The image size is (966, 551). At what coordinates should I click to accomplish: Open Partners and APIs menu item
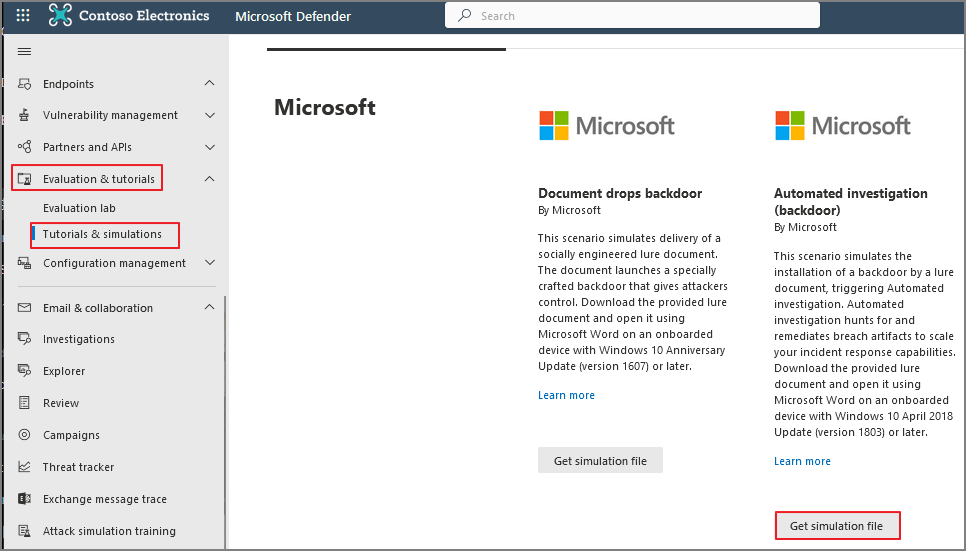coord(87,147)
